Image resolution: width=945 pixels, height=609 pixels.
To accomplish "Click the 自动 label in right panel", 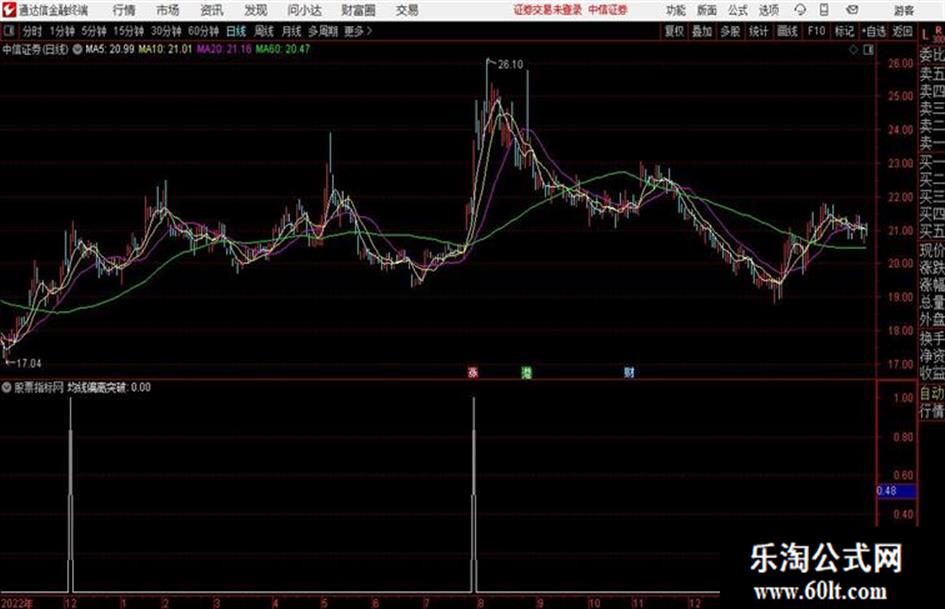I will click(932, 394).
